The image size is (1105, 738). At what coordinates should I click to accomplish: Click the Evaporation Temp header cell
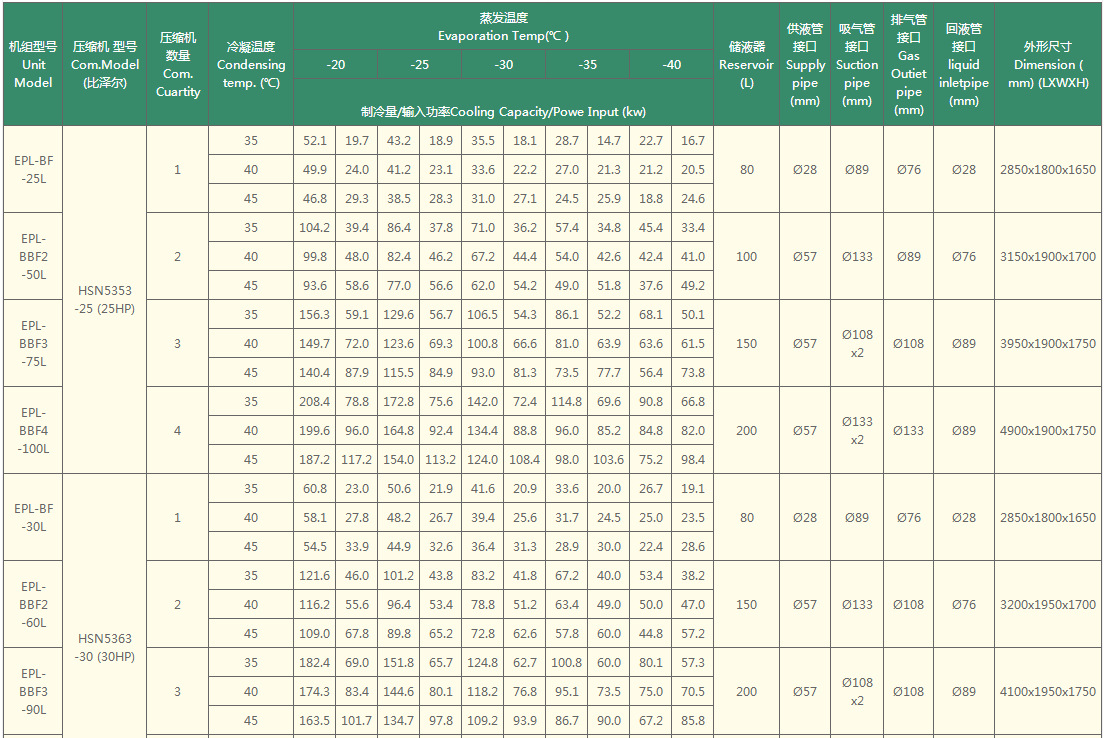[503, 27]
